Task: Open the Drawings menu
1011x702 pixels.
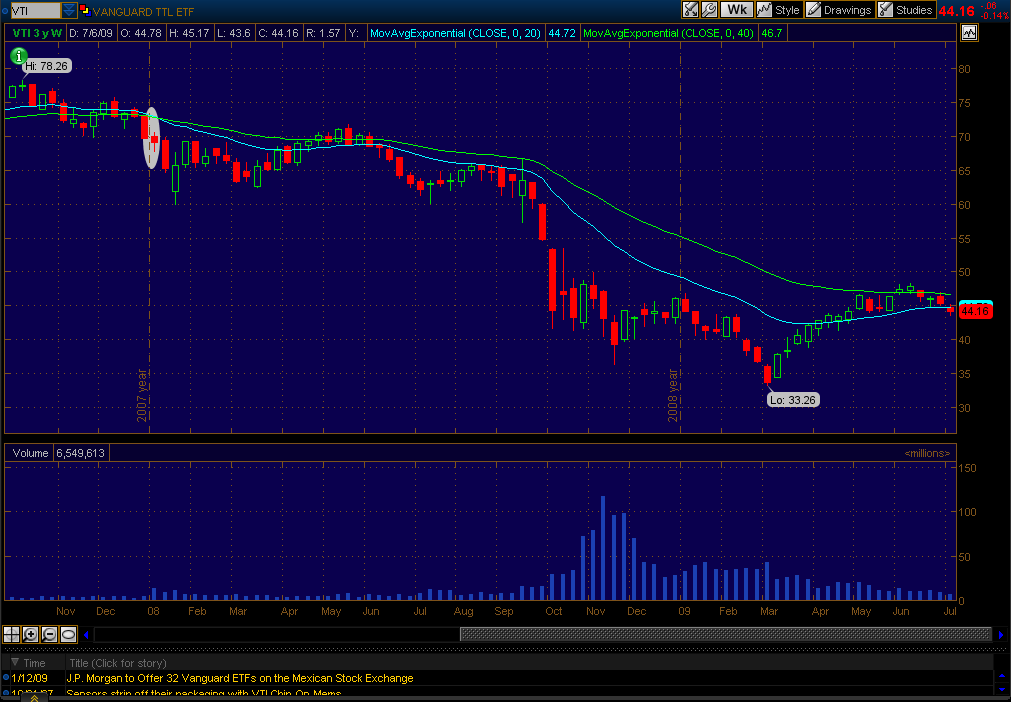Action: (838, 10)
